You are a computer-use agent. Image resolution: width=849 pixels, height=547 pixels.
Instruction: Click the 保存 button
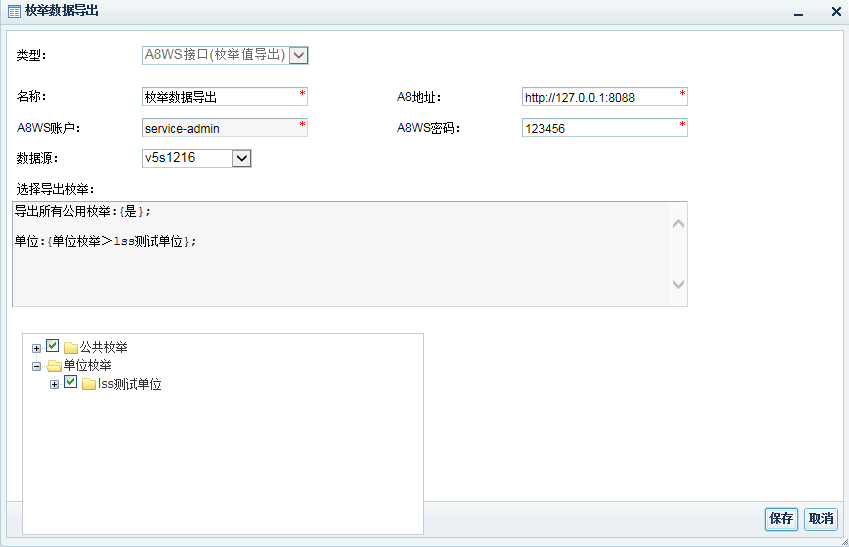(x=781, y=519)
